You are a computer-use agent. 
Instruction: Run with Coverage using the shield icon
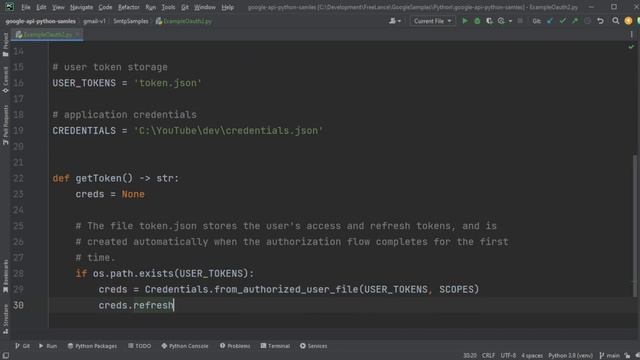489,21
